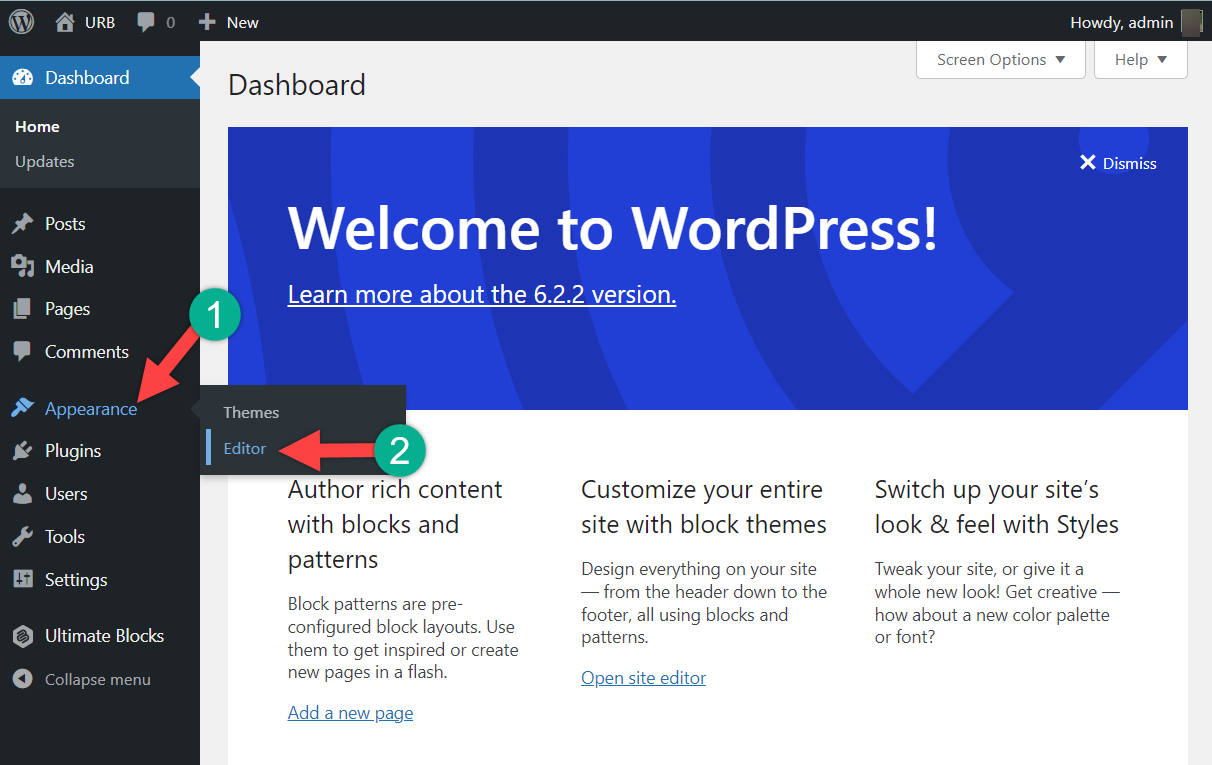Click the Block patterns are pre-configured paragraph
Viewport: 1212px width, 765px height.
pos(403,638)
